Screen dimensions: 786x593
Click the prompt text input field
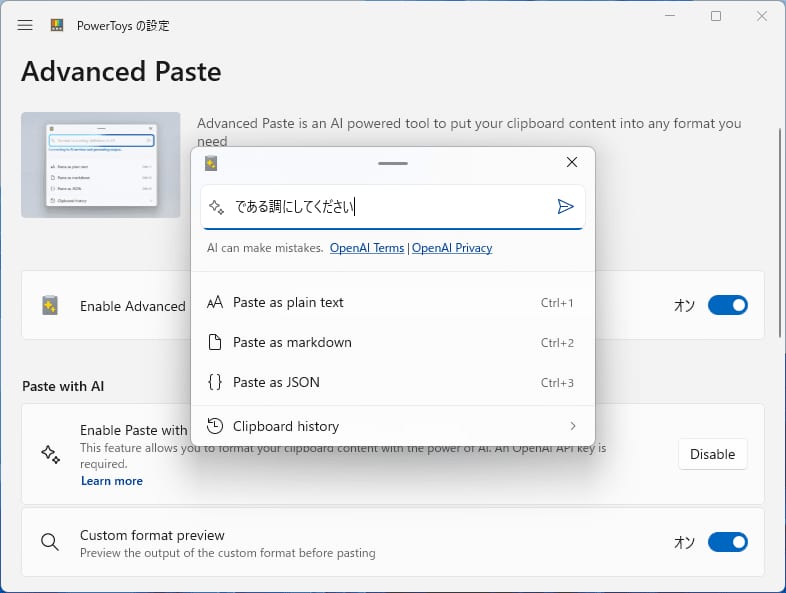point(392,207)
